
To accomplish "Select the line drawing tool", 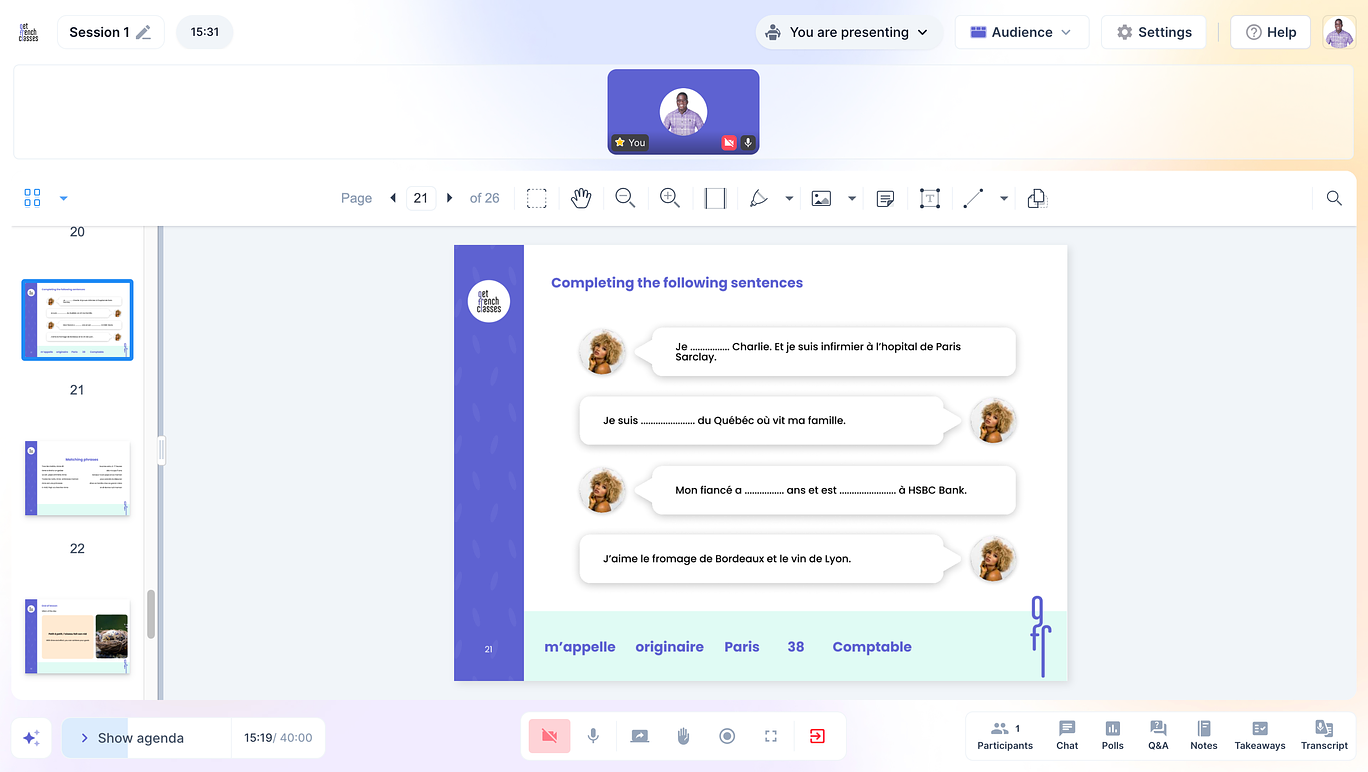I will click(x=973, y=198).
